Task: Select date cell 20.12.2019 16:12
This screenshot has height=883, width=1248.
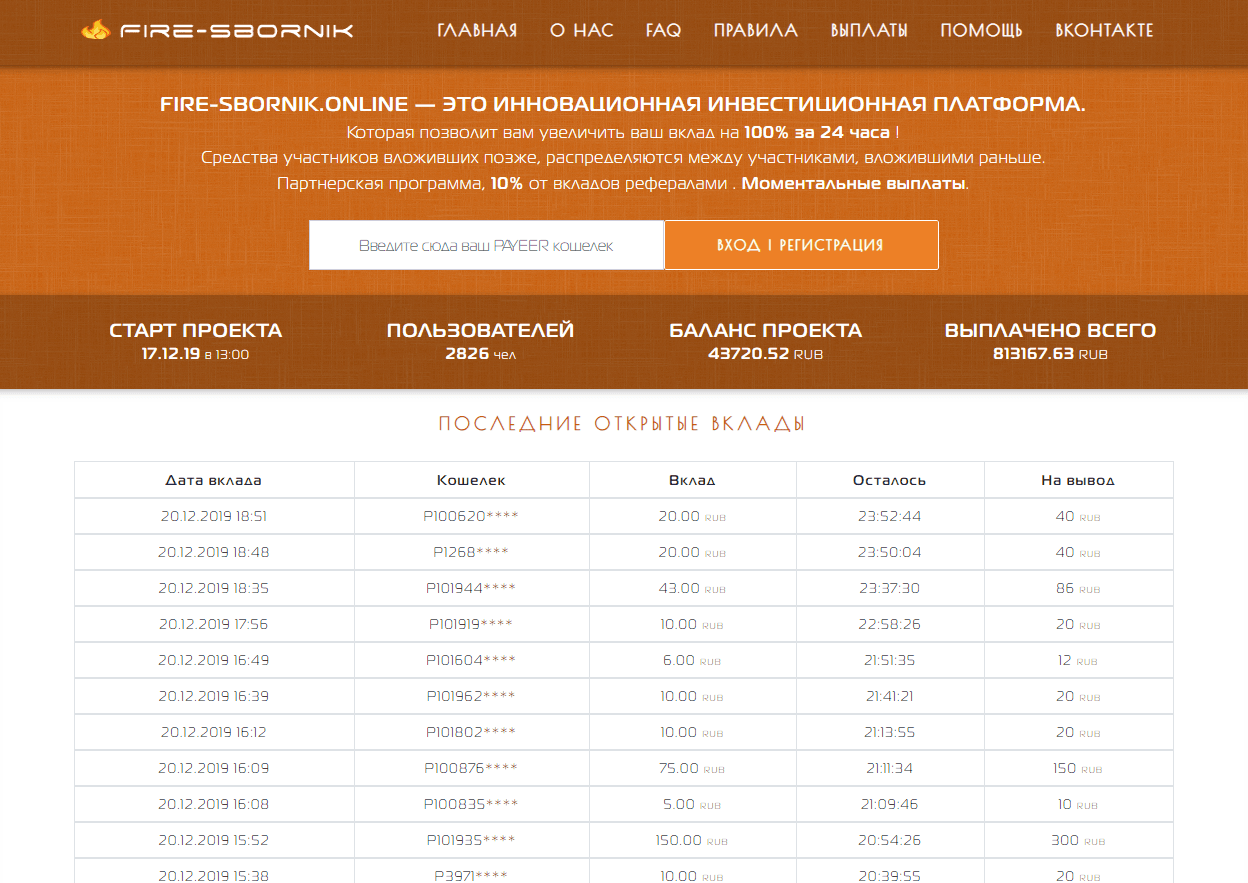Action: (x=214, y=732)
